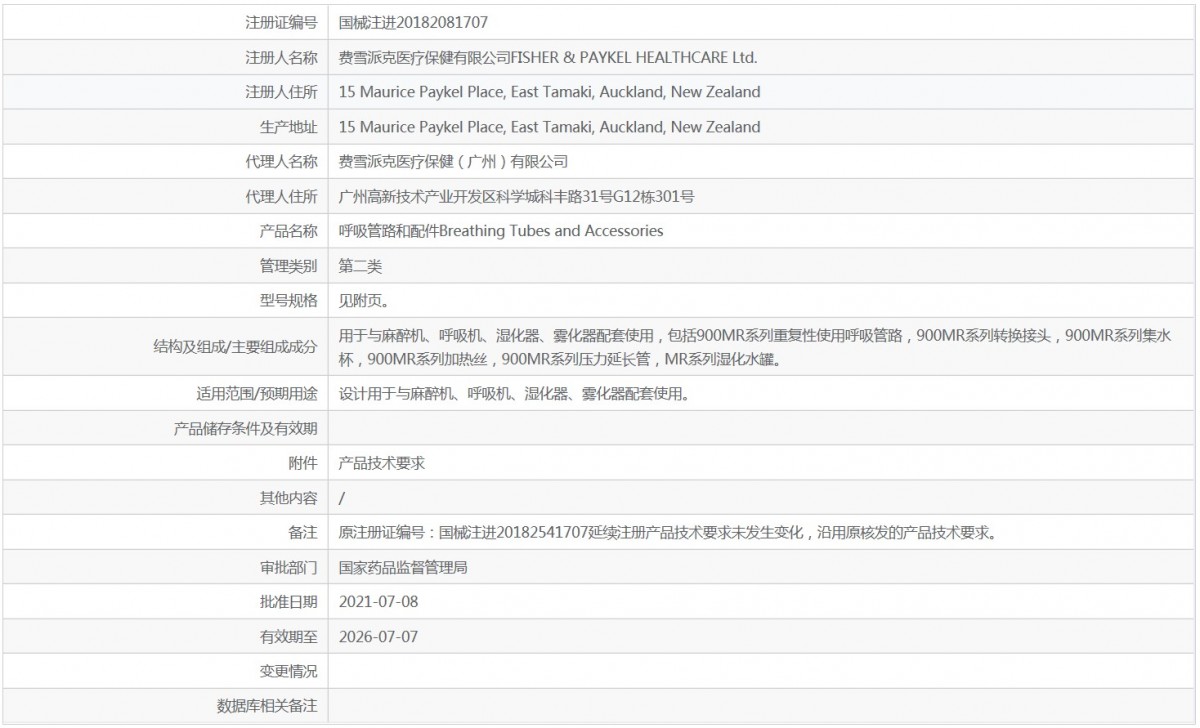Click the 备注 label
The image size is (1200, 728).
303,533
